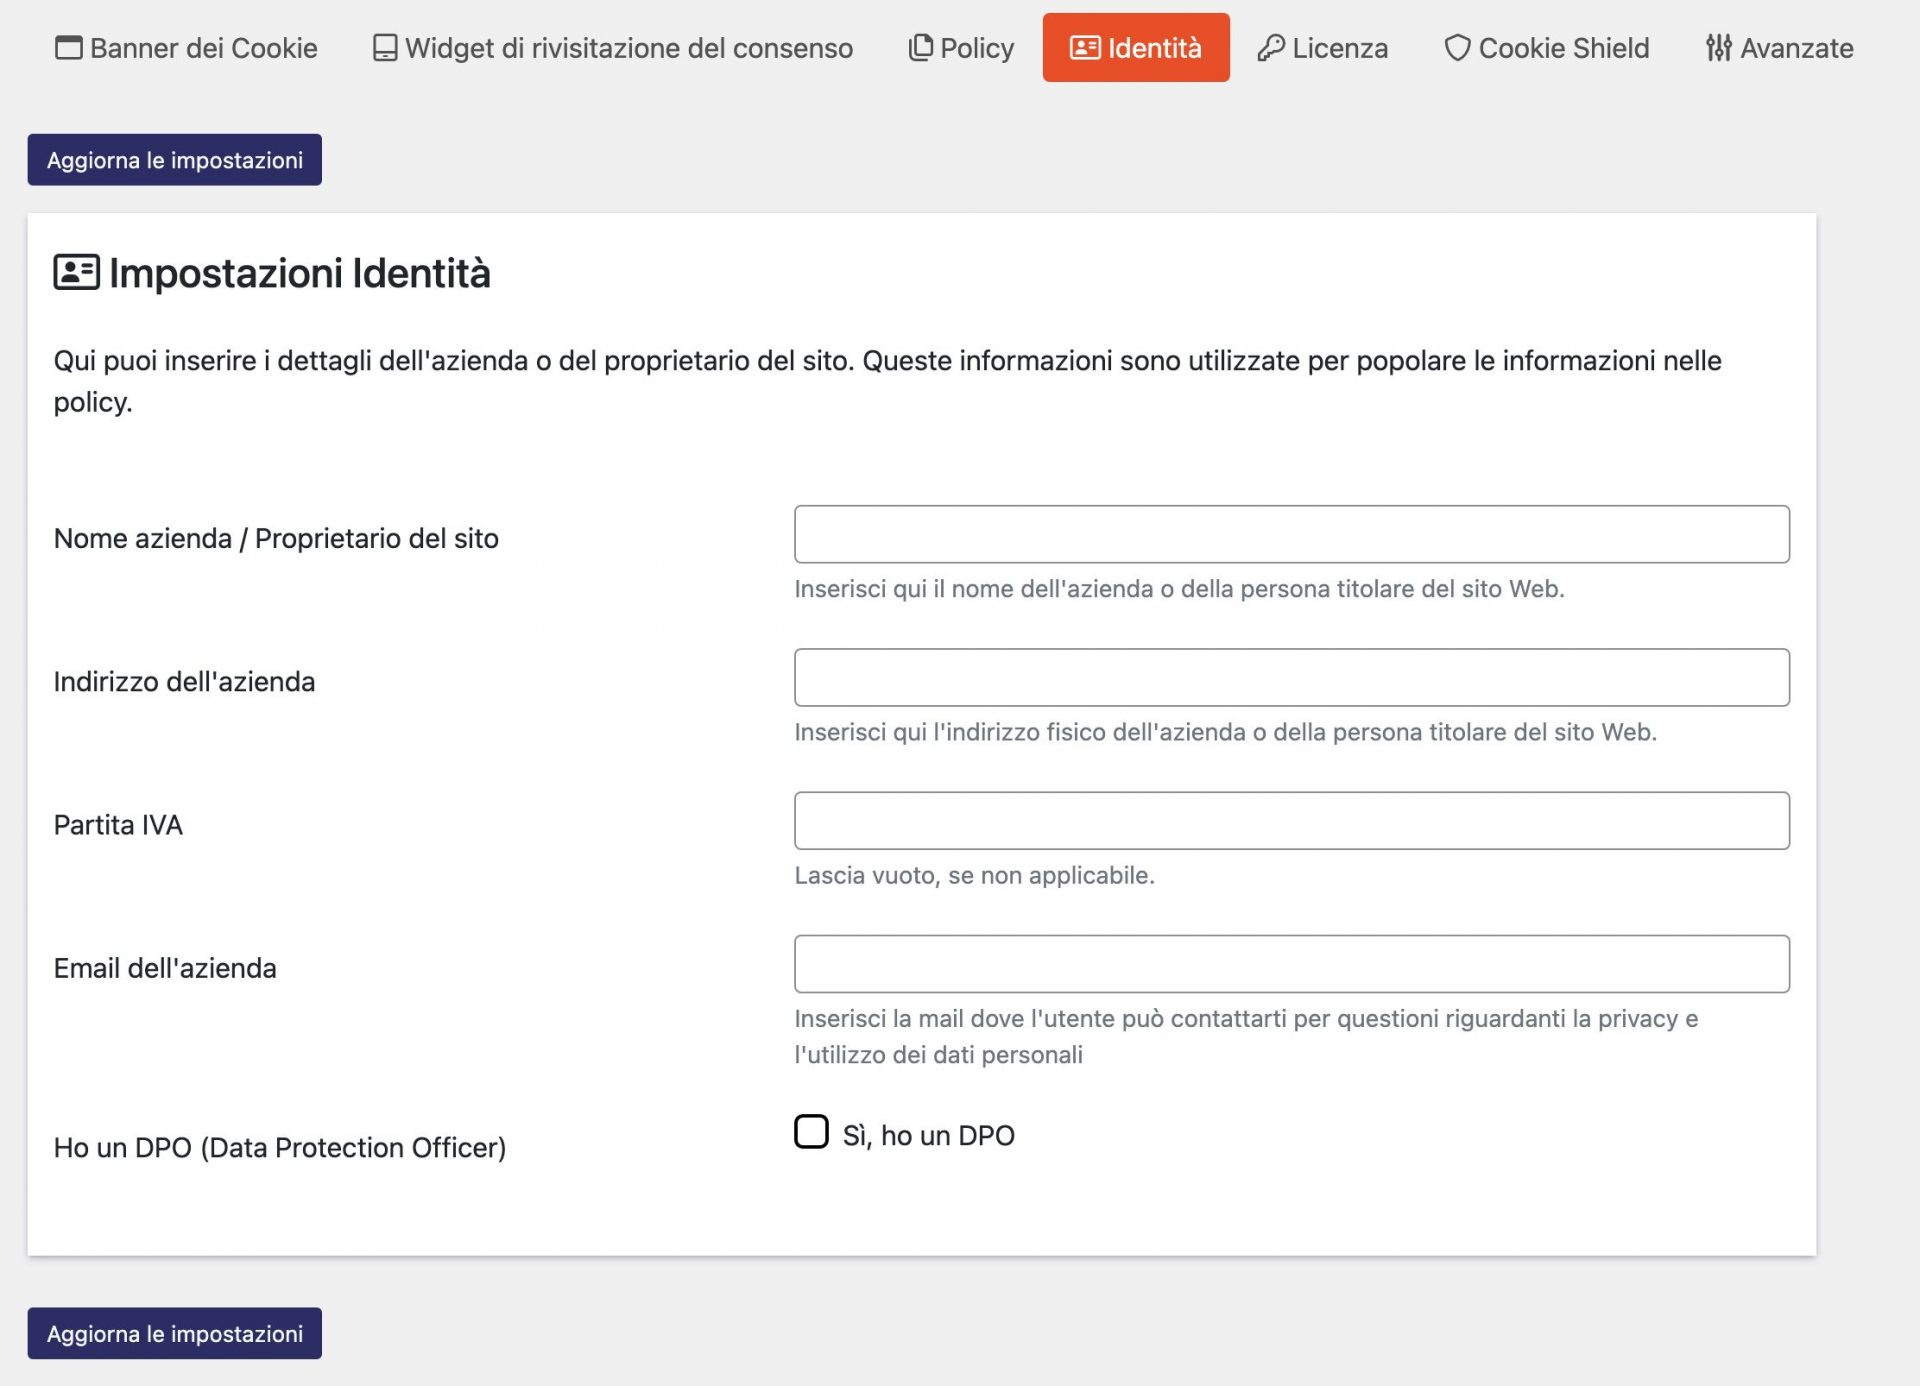Click the top Aggiorna le impostazioni button
The width and height of the screenshot is (1920, 1386).
coord(175,160)
